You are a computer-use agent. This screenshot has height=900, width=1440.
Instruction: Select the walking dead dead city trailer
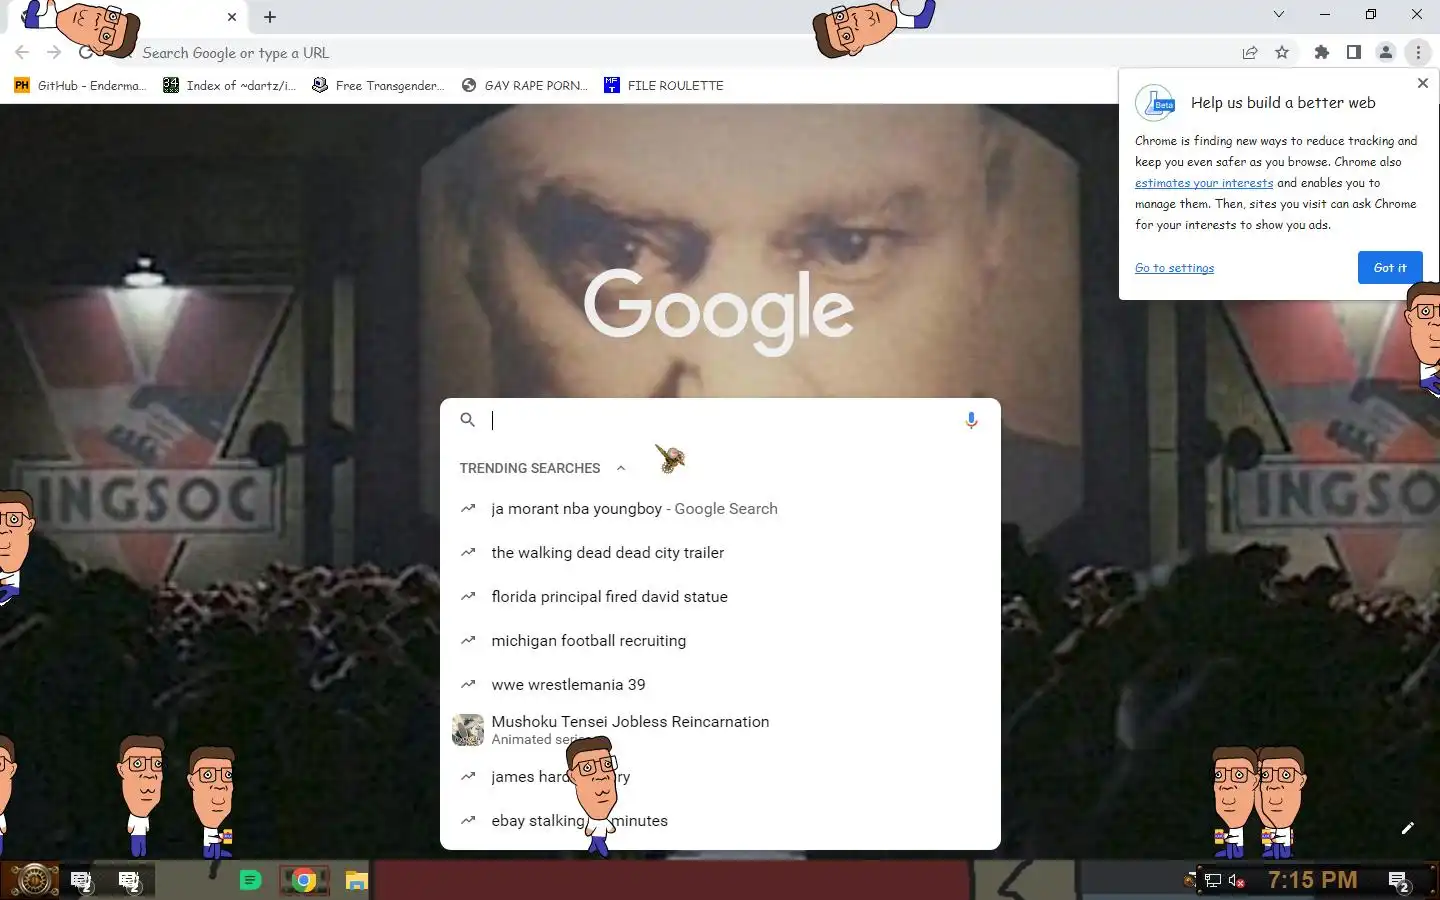(720, 553)
